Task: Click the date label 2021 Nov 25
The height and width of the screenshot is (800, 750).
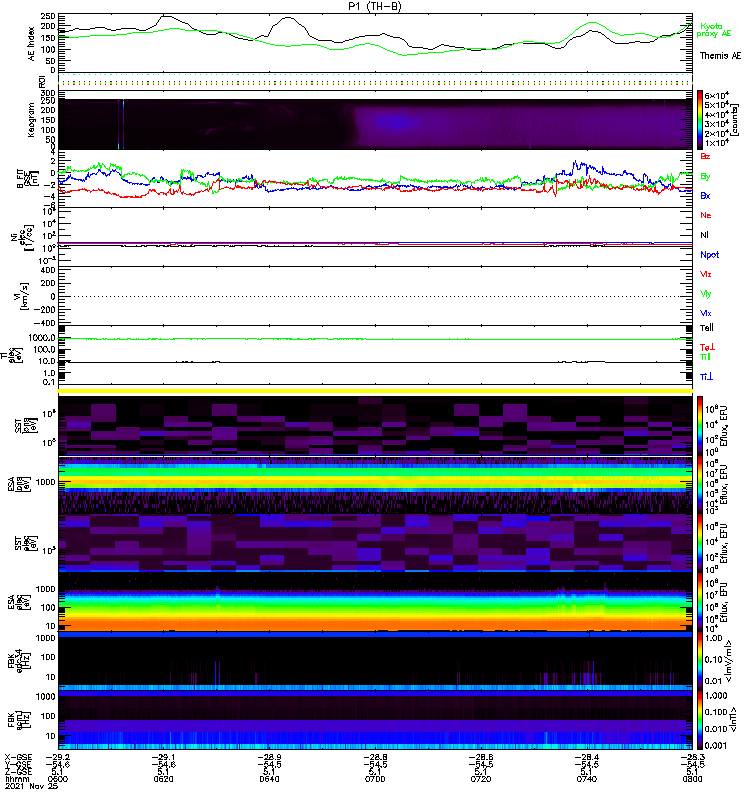Action: tap(31, 786)
